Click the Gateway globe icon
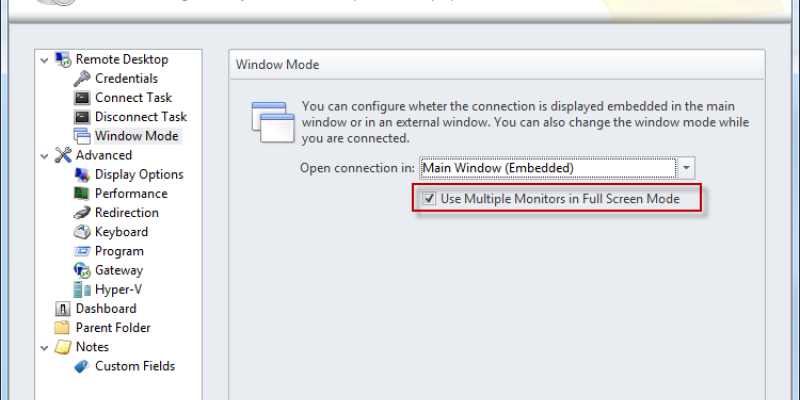Screen dimensions: 800x400 (x=82, y=270)
